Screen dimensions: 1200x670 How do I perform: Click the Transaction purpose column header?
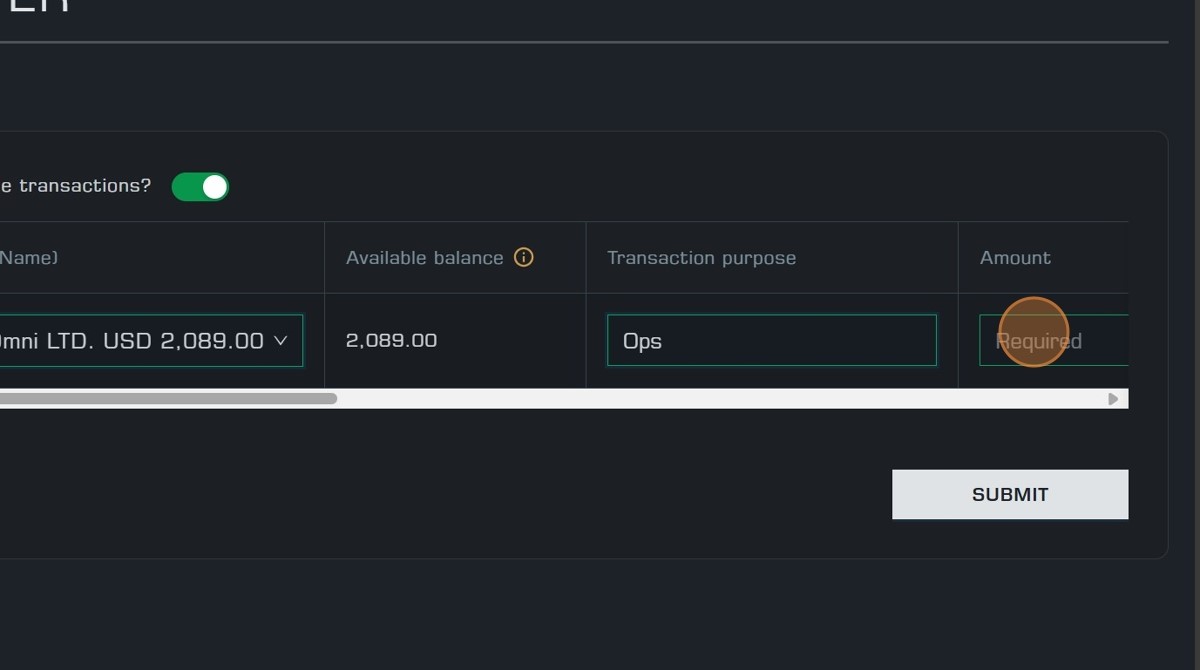701,258
